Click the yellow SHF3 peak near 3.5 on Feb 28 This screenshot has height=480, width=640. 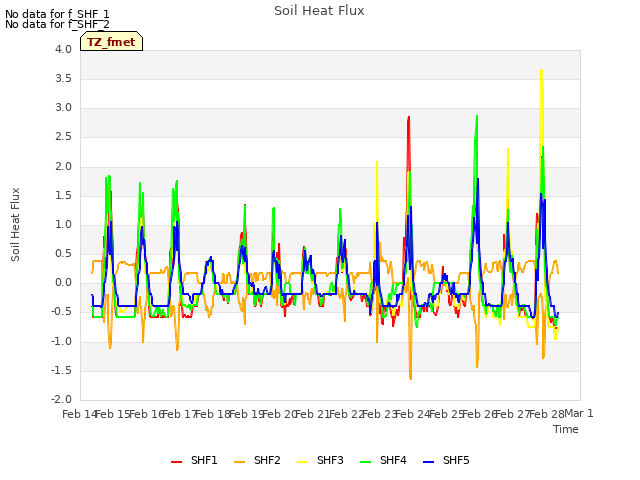pyautogui.click(x=542, y=71)
